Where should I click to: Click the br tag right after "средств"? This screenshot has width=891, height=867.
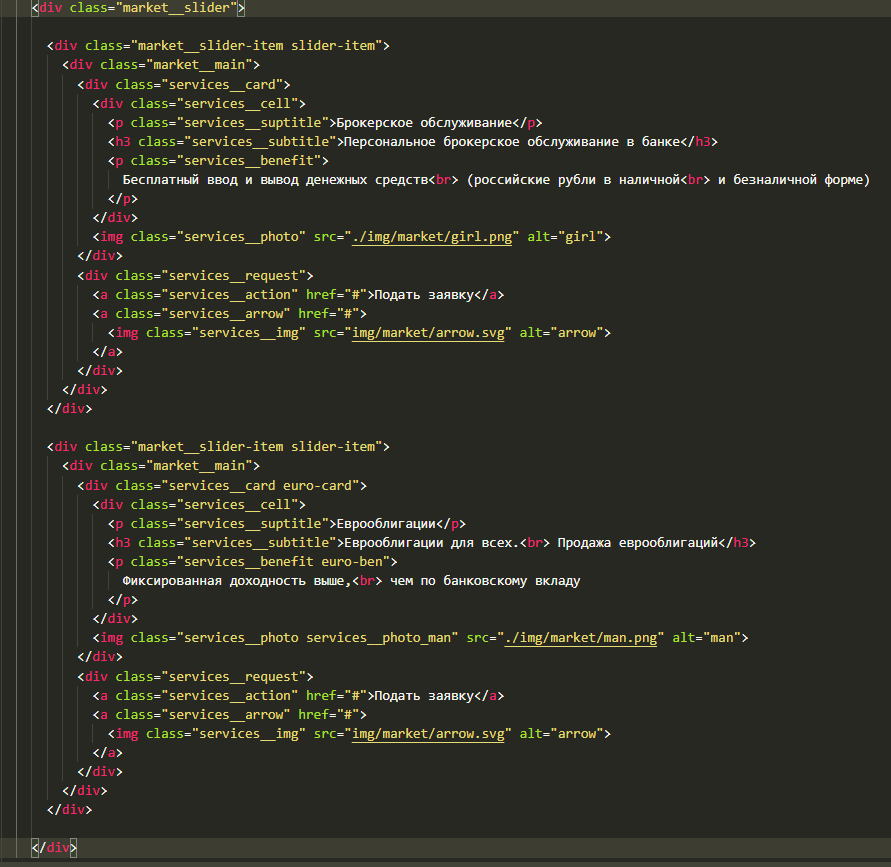[x=443, y=180]
